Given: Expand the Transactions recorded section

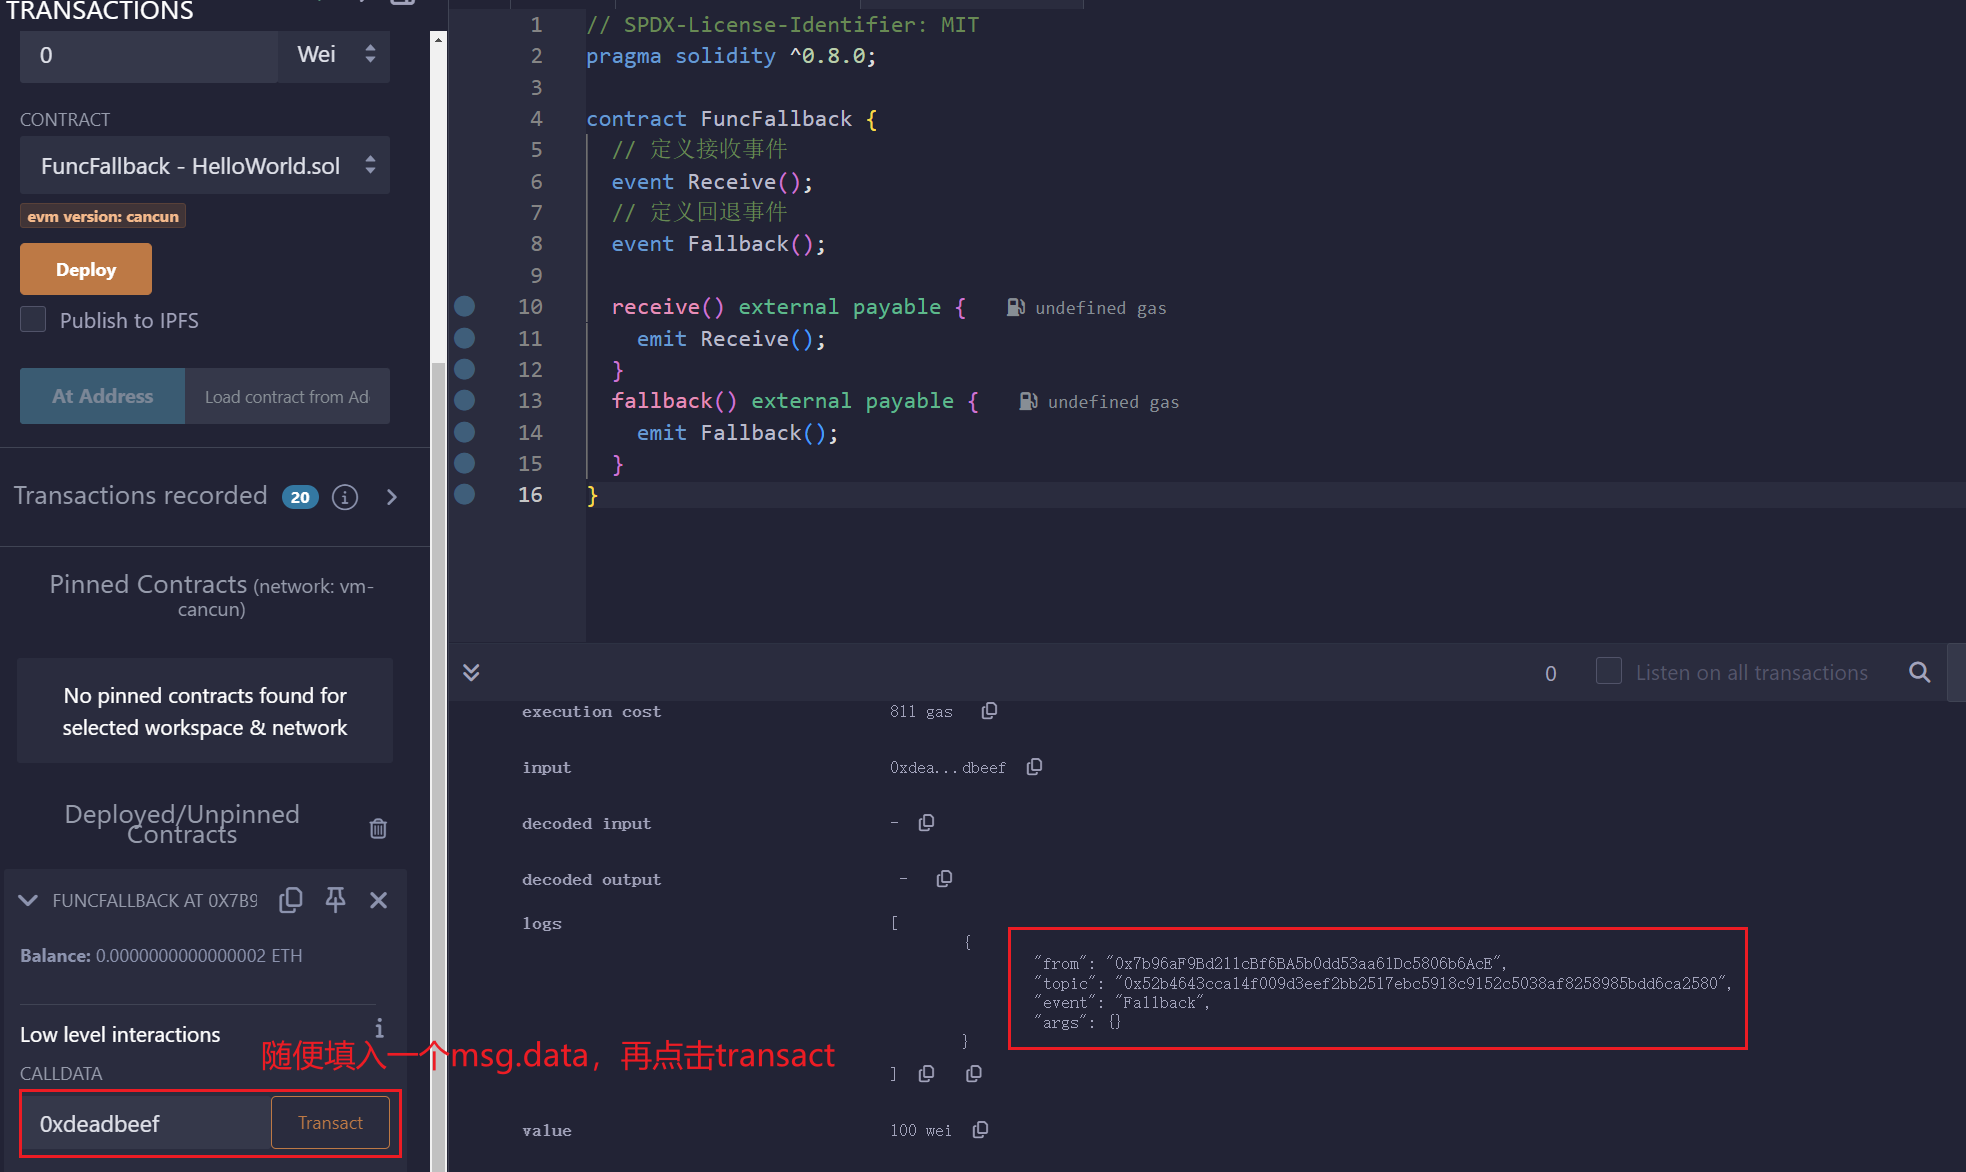Looking at the screenshot, I should coord(392,497).
